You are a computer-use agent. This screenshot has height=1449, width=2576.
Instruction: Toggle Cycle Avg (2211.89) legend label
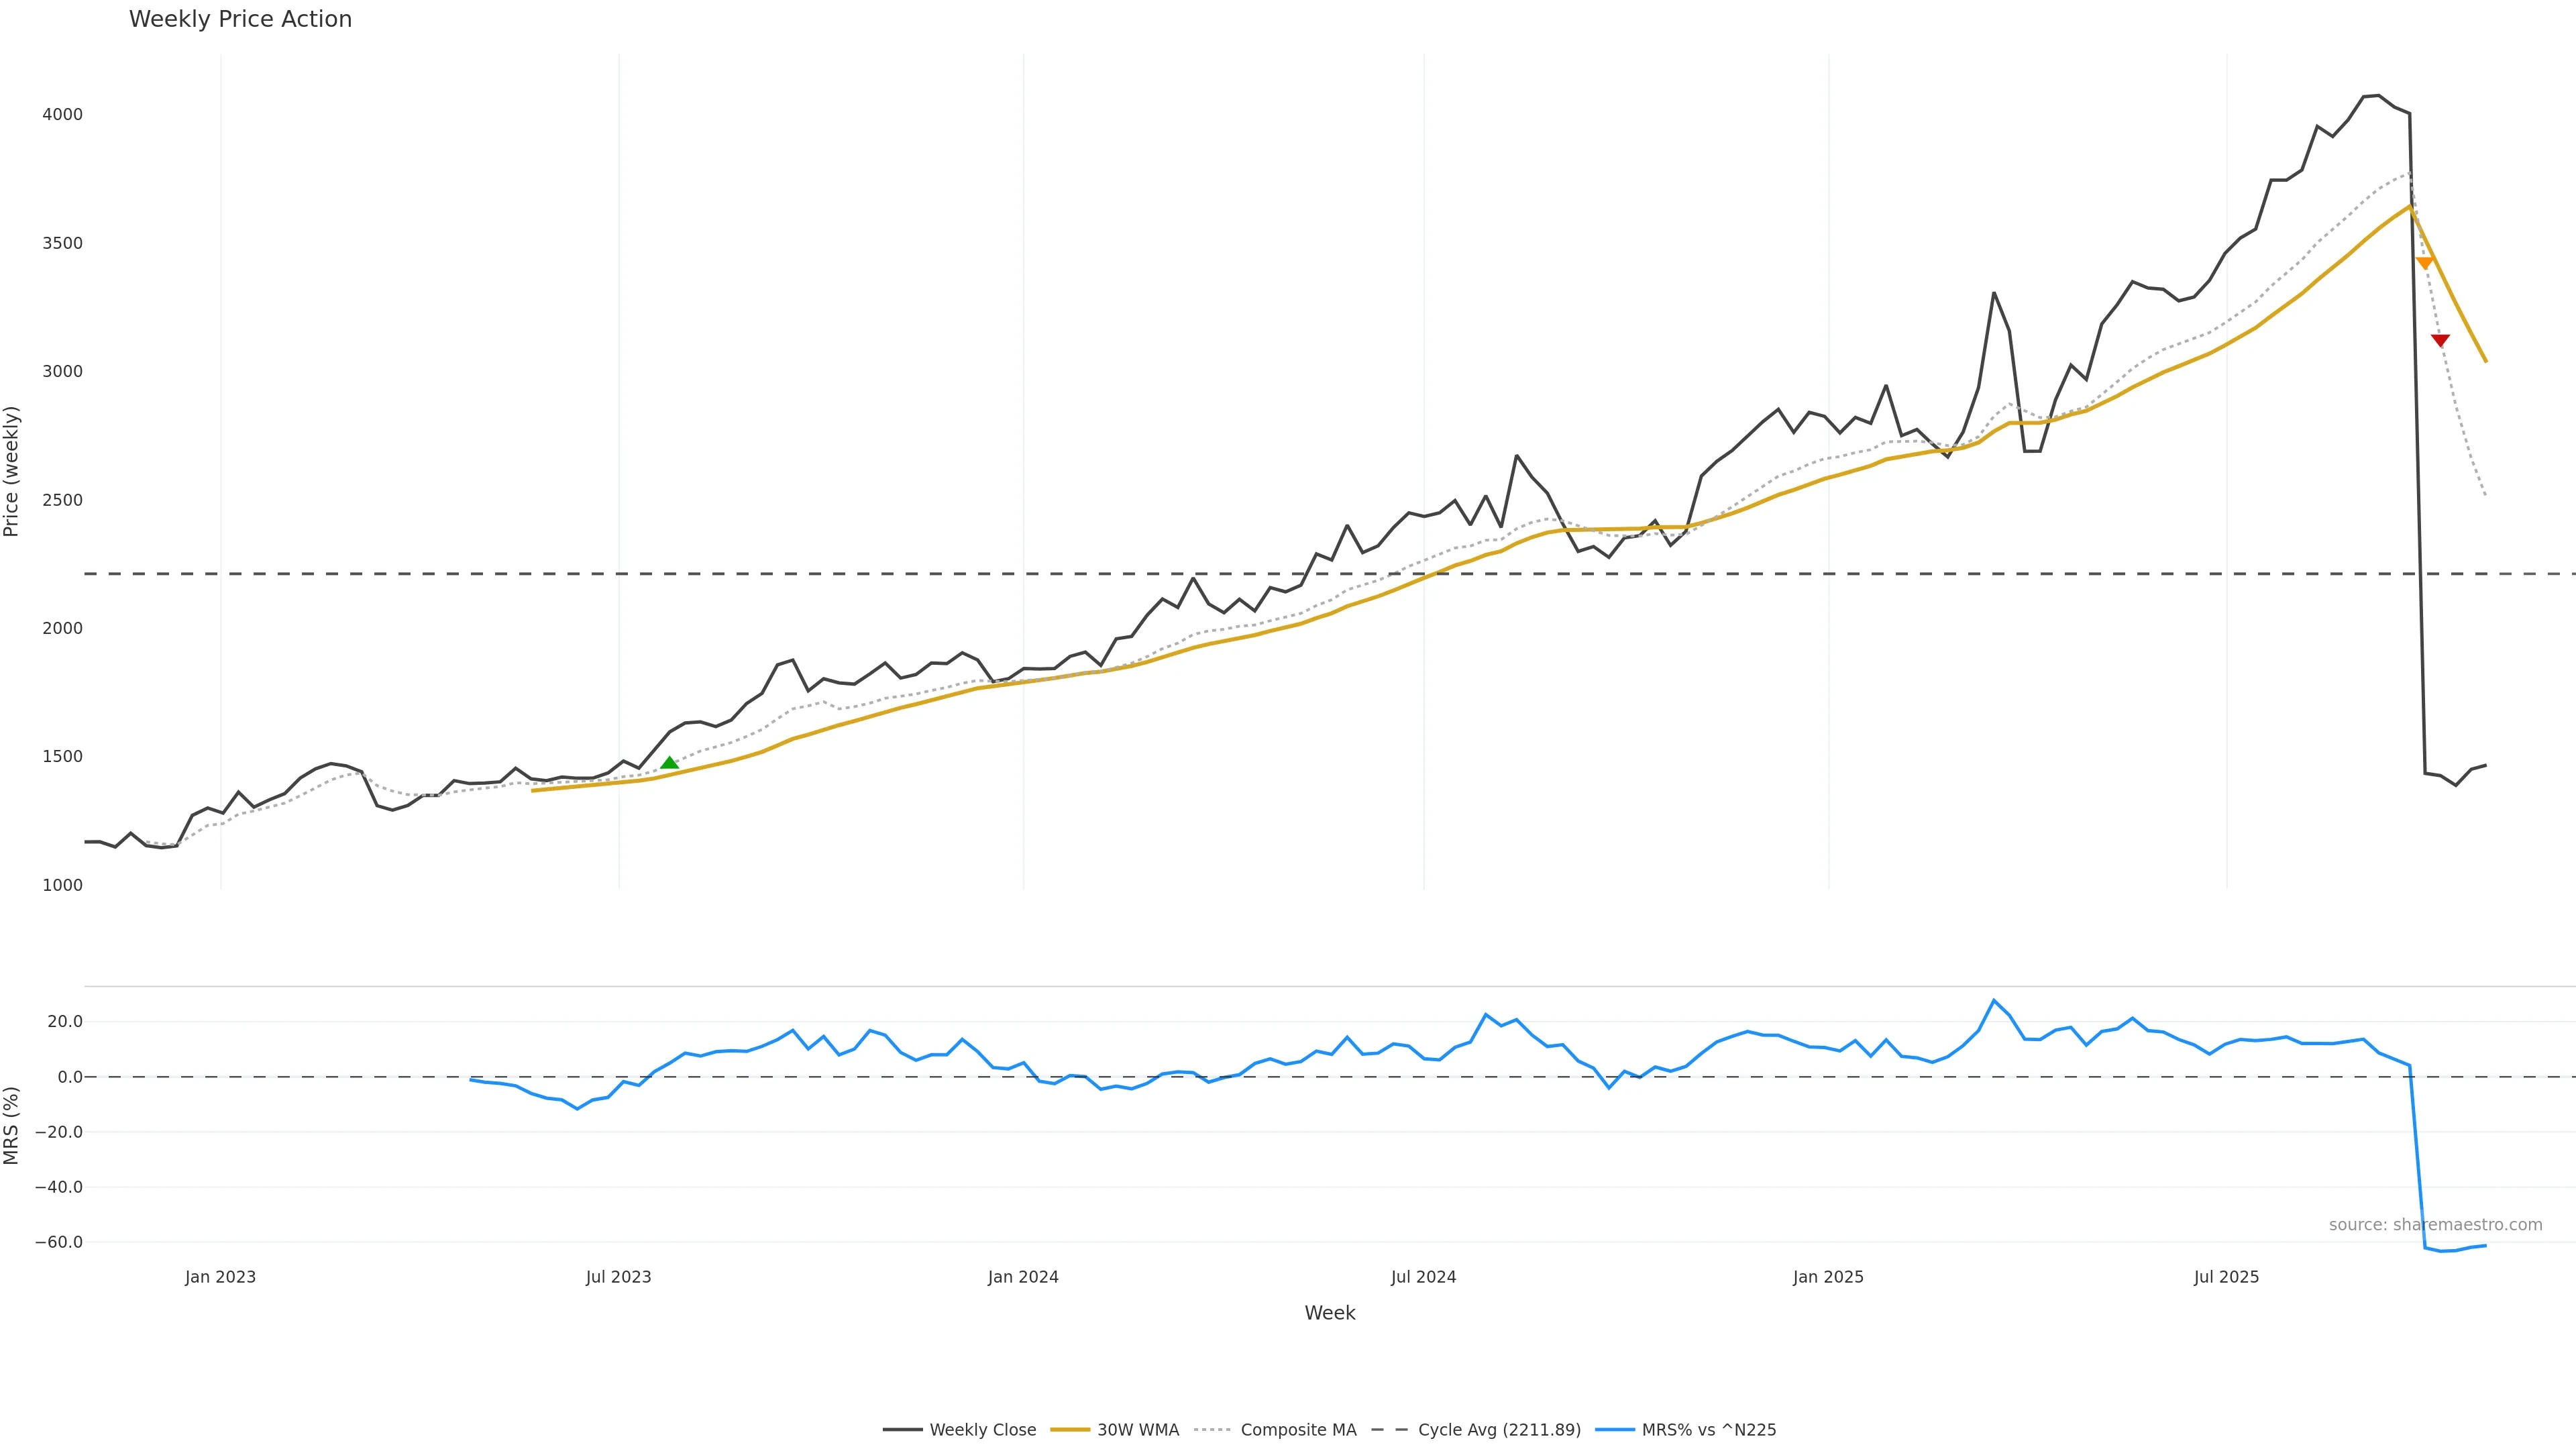[x=1499, y=1430]
